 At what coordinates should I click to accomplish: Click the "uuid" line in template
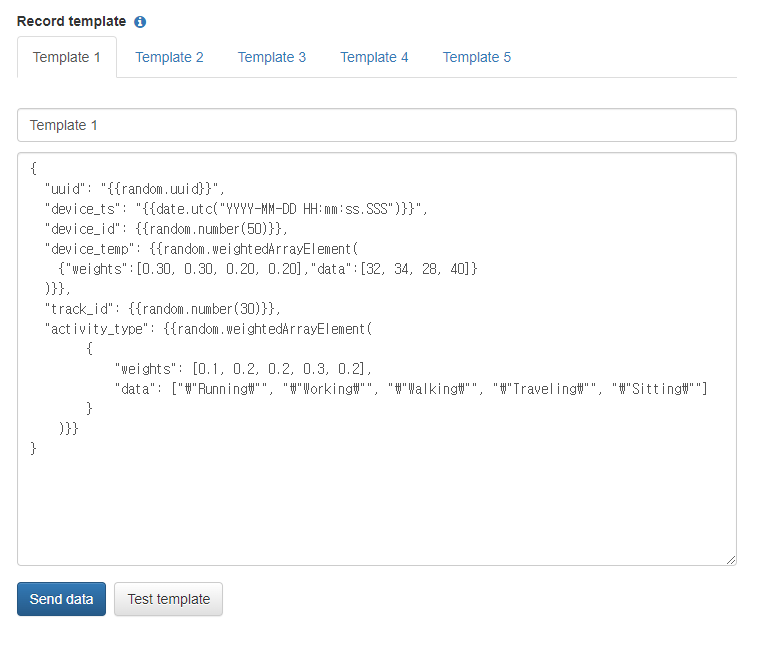pos(135,189)
